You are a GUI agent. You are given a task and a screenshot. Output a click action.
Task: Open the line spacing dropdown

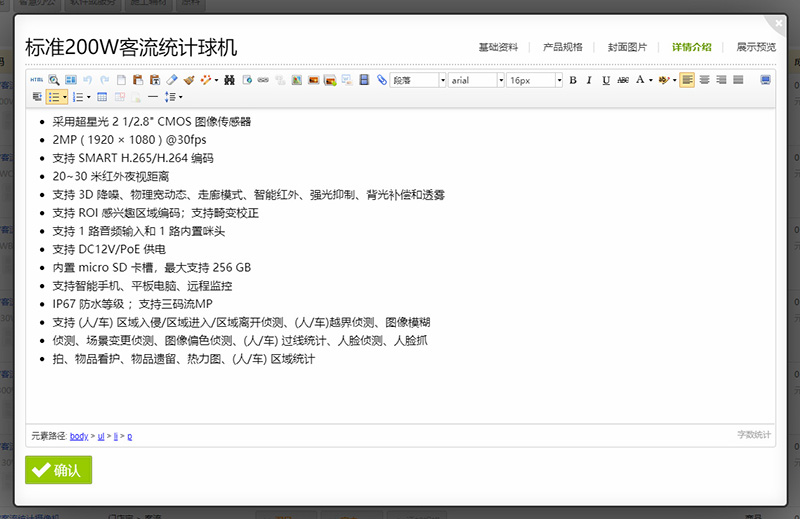coord(173,97)
